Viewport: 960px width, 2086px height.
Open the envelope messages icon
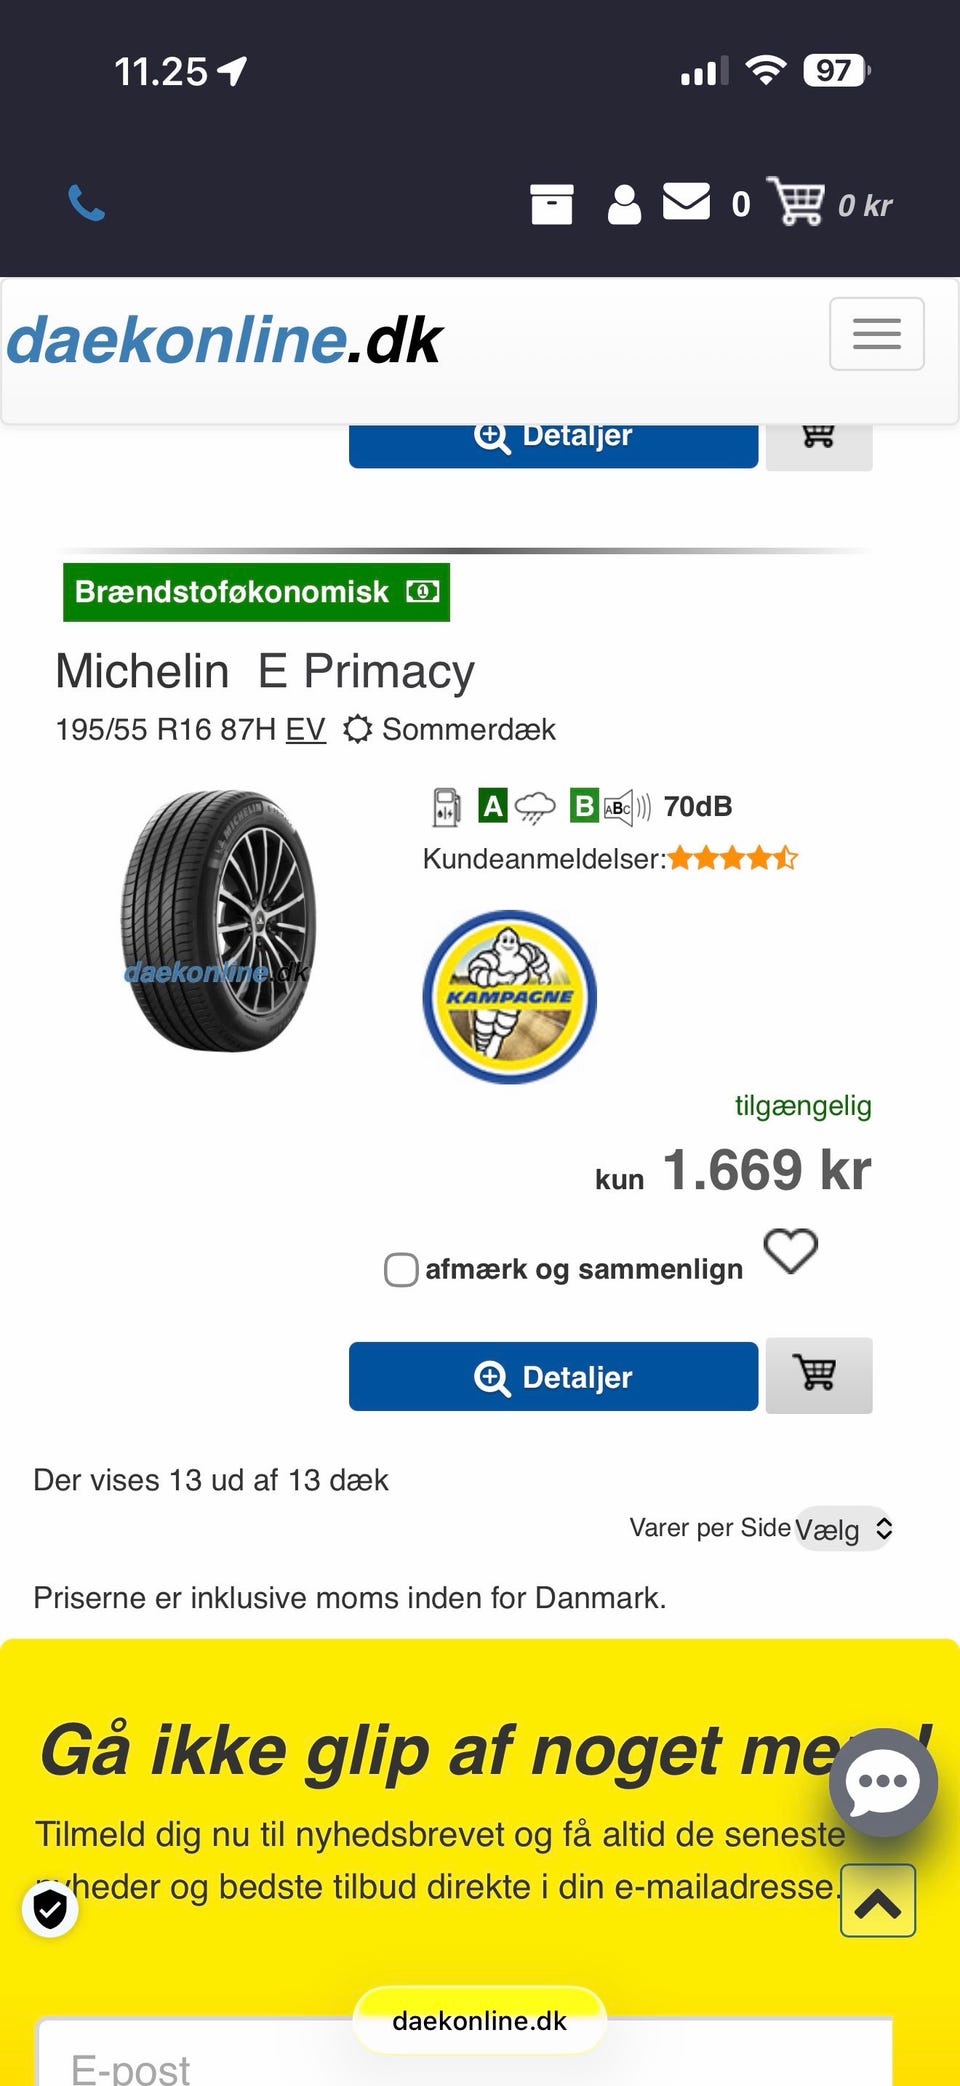tap(686, 201)
